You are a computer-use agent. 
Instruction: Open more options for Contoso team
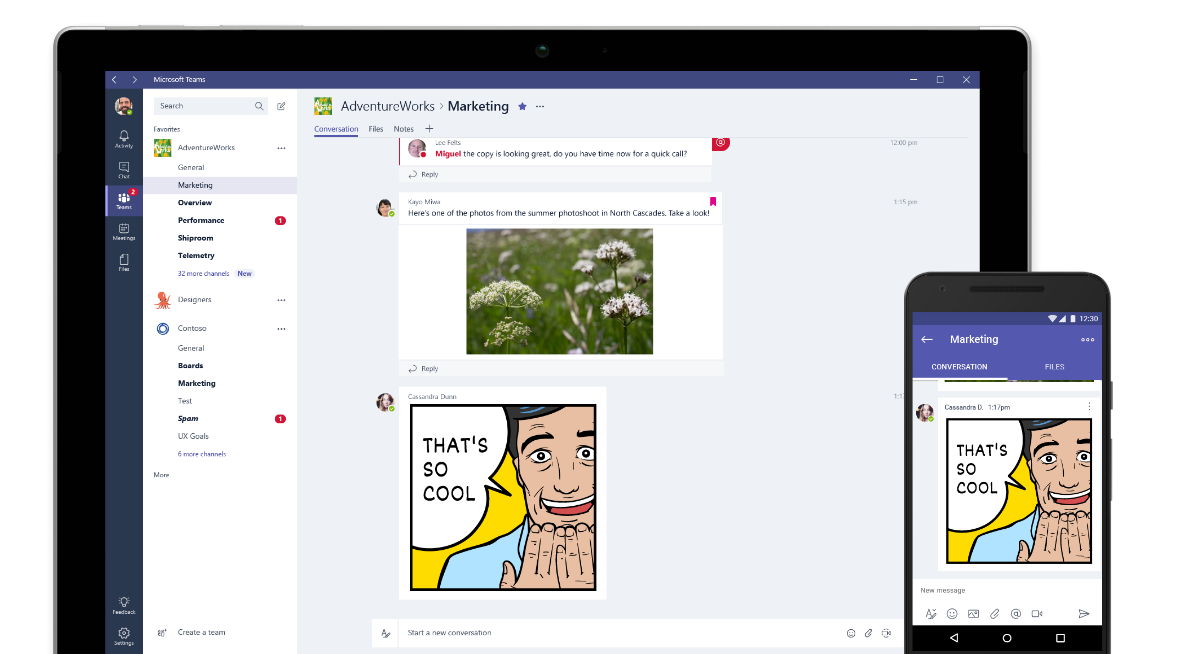click(281, 329)
